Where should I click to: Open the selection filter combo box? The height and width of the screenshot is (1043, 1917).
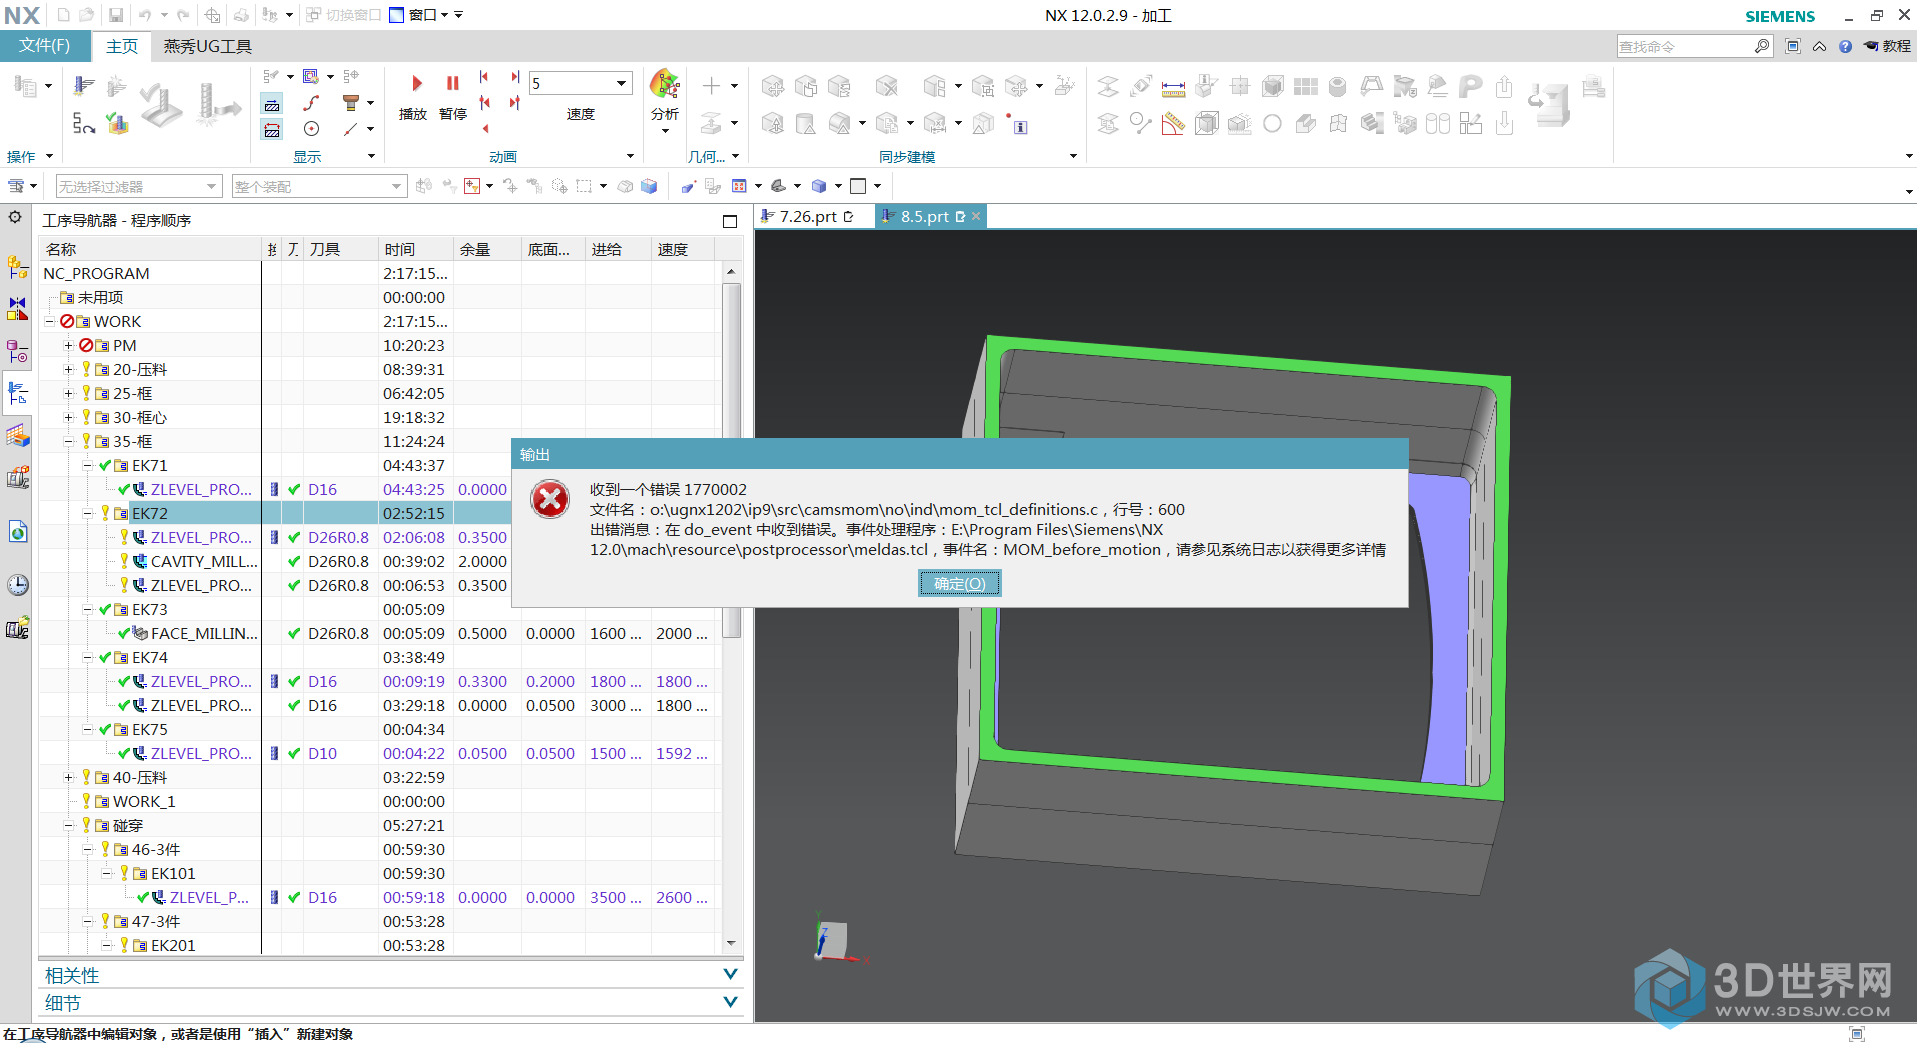pyautogui.click(x=138, y=186)
